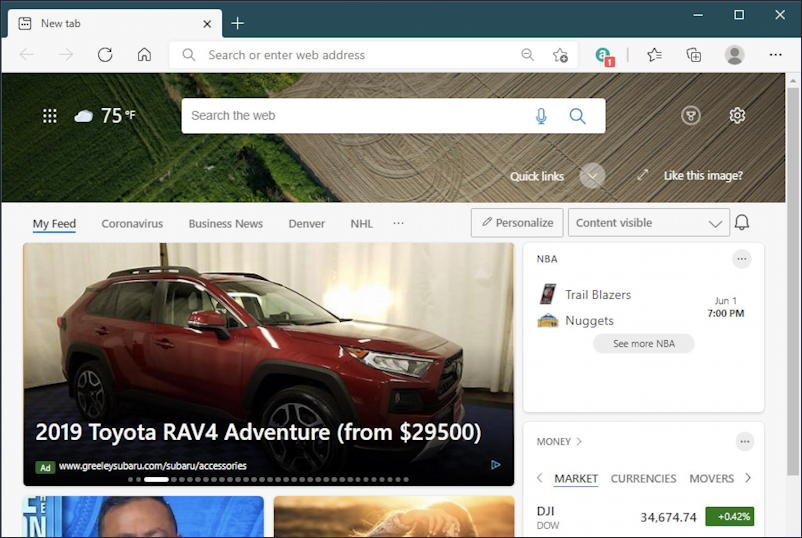Viewport: 802px width, 538px height.
Task: Close the New tab browser tab
Action: [207, 24]
